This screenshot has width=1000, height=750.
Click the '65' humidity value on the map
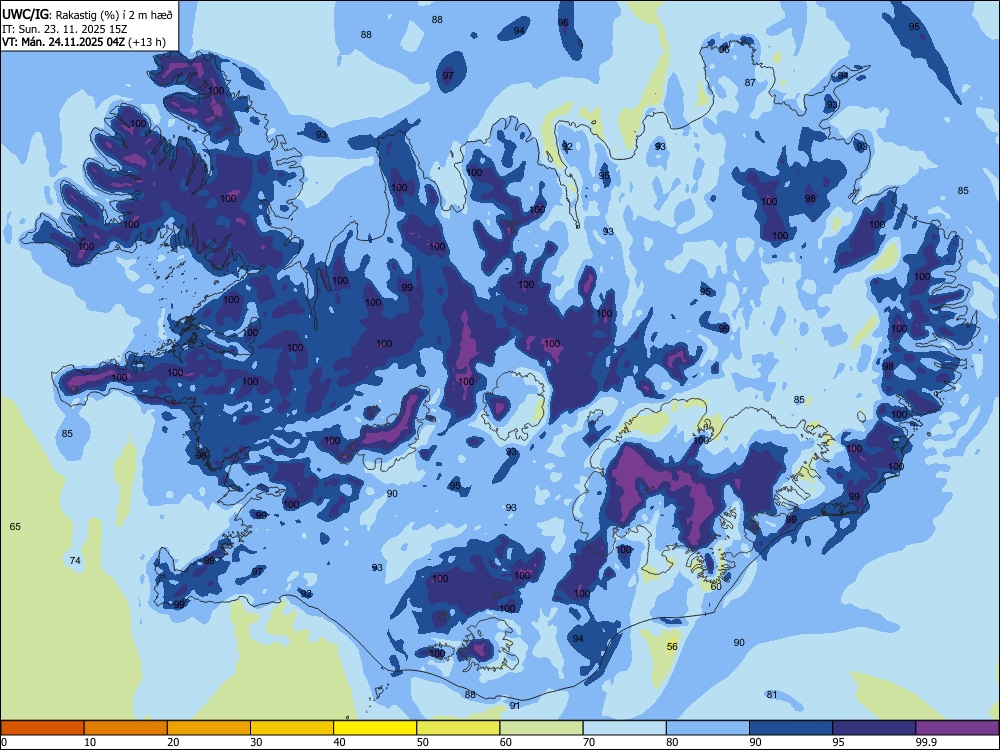pos(15,526)
